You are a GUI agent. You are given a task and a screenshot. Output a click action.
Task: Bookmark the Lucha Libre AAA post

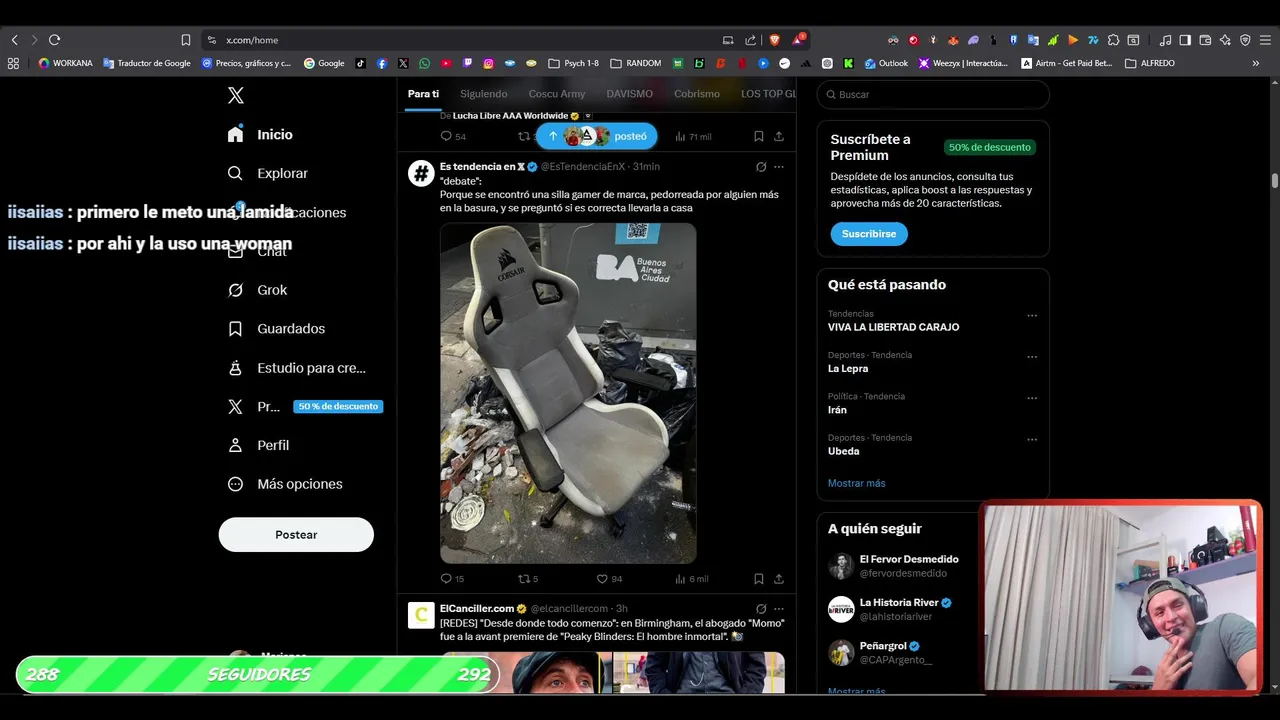pyautogui.click(x=759, y=136)
